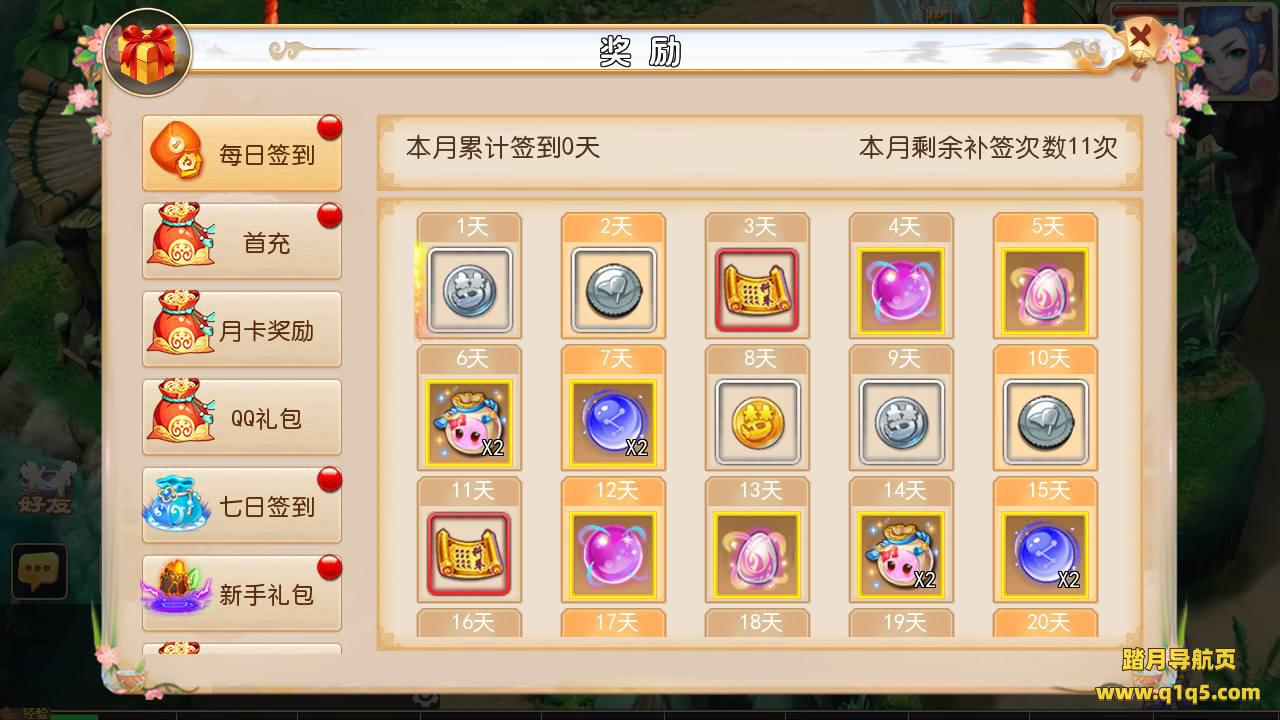Viewport: 1280px width, 720px height.
Task: Switch to the 首充 first recharge tab
Action: pos(242,242)
